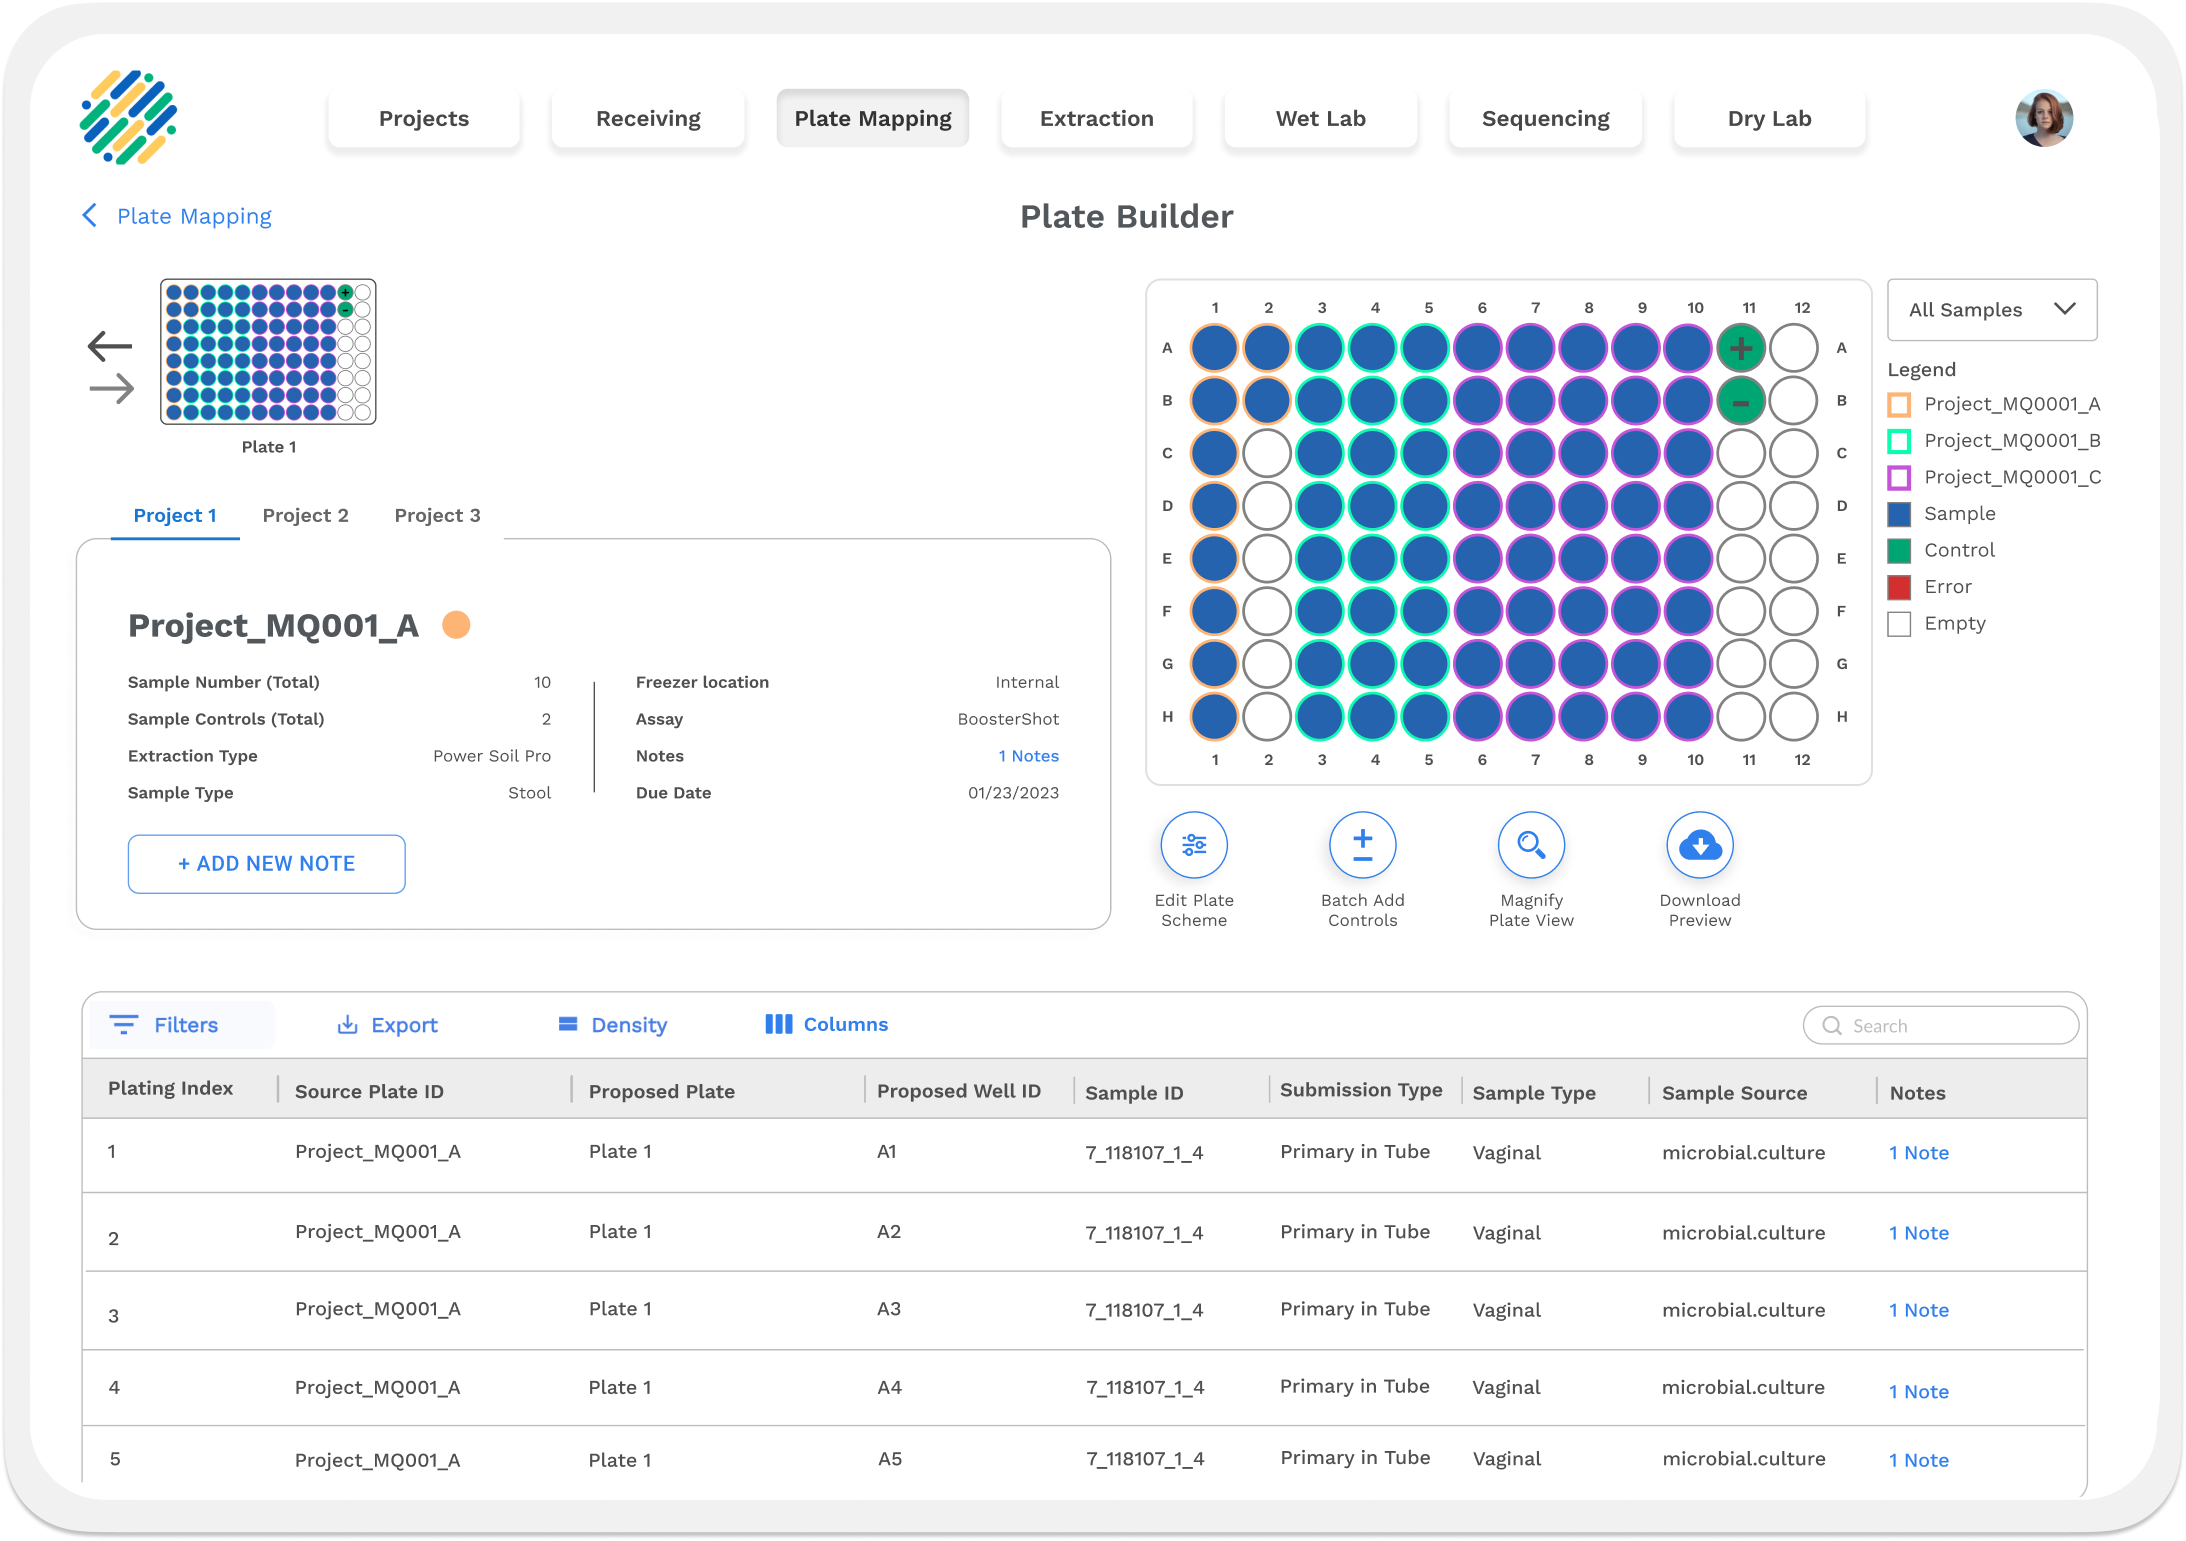Open the Columns selector
Image resolution: width=2186 pixels, height=1541 pixels.
click(827, 1025)
